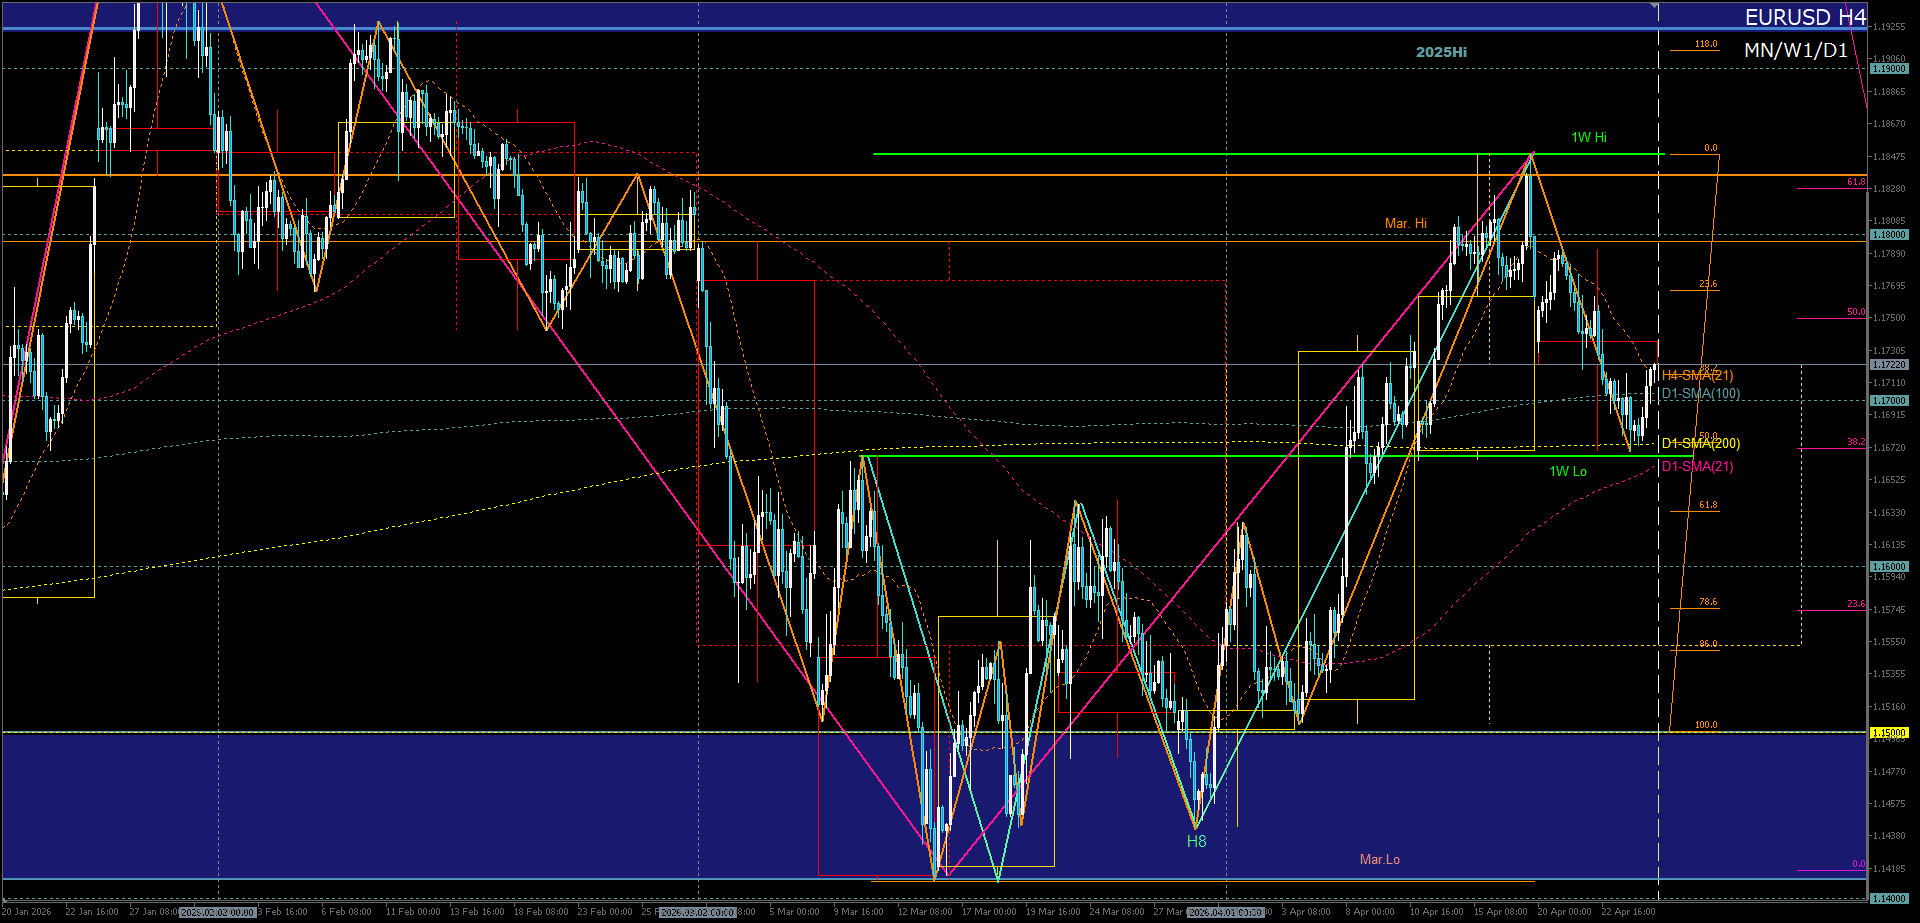Select the Mar.Lo label in blue zone
Screen dimensions: 1920x923
click(1379, 859)
